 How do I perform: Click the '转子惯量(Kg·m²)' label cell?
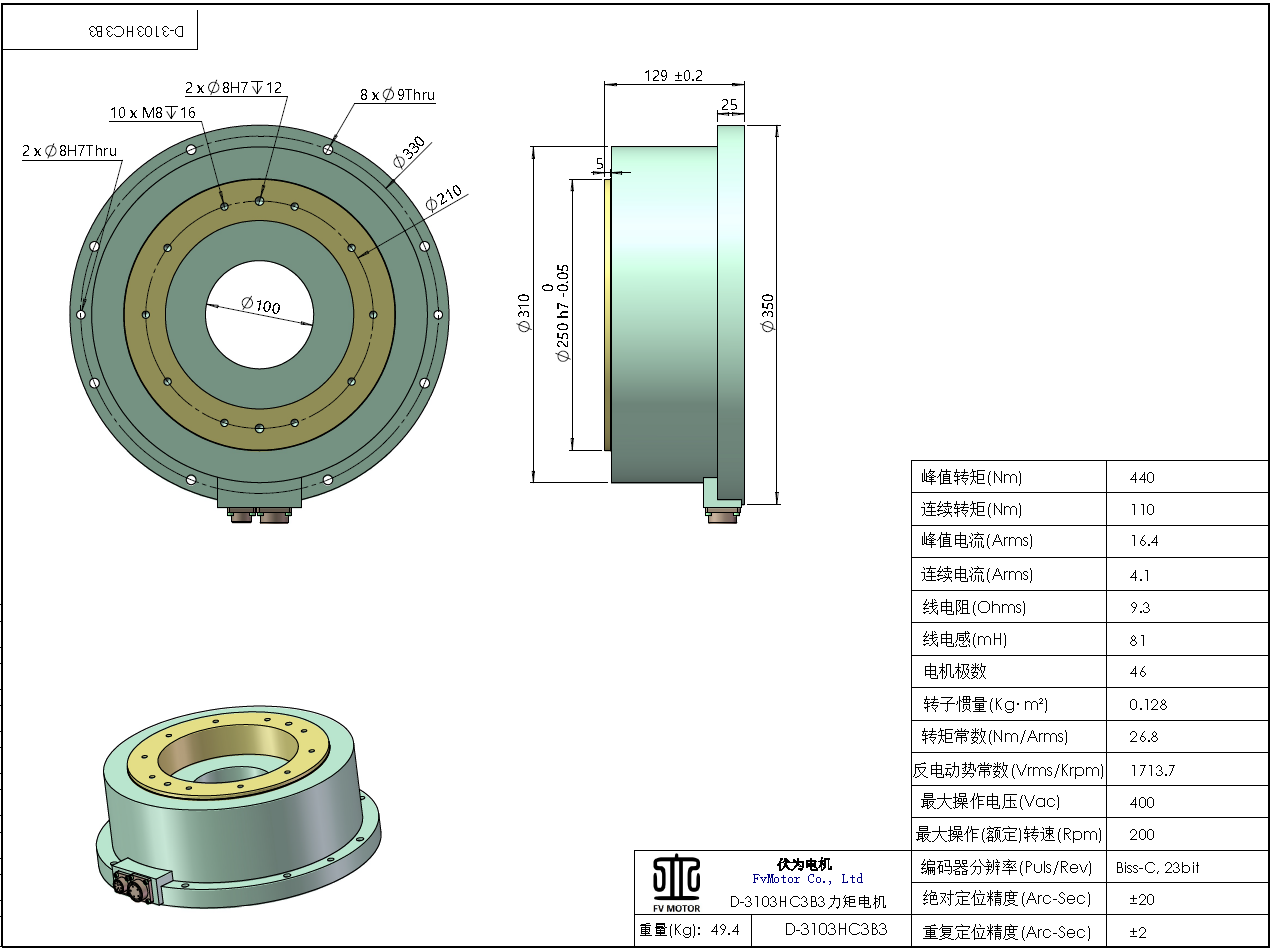pyautogui.click(x=1009, y=704)
